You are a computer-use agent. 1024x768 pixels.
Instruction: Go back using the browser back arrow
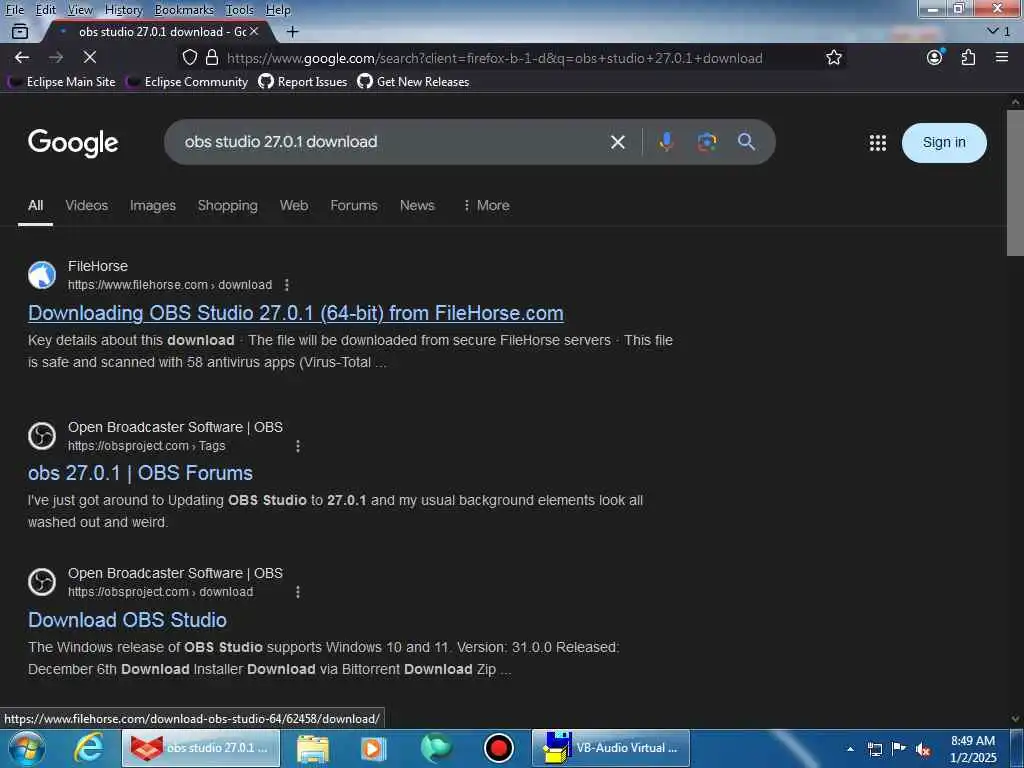(x=22, y=57)
